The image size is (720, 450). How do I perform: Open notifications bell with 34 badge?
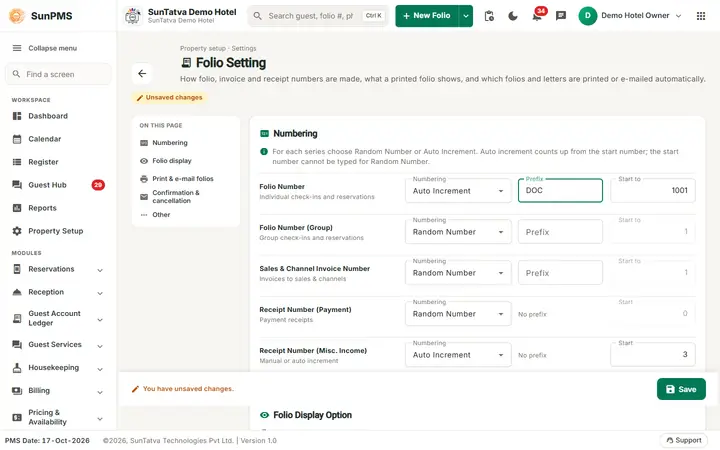[x=537, y=16]
